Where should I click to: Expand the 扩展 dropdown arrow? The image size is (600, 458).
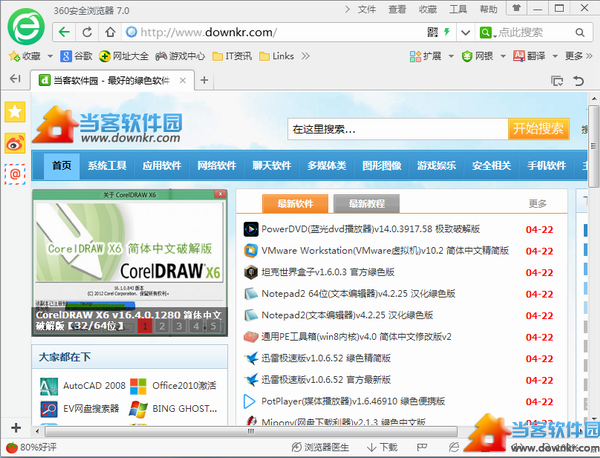(451, 56)
